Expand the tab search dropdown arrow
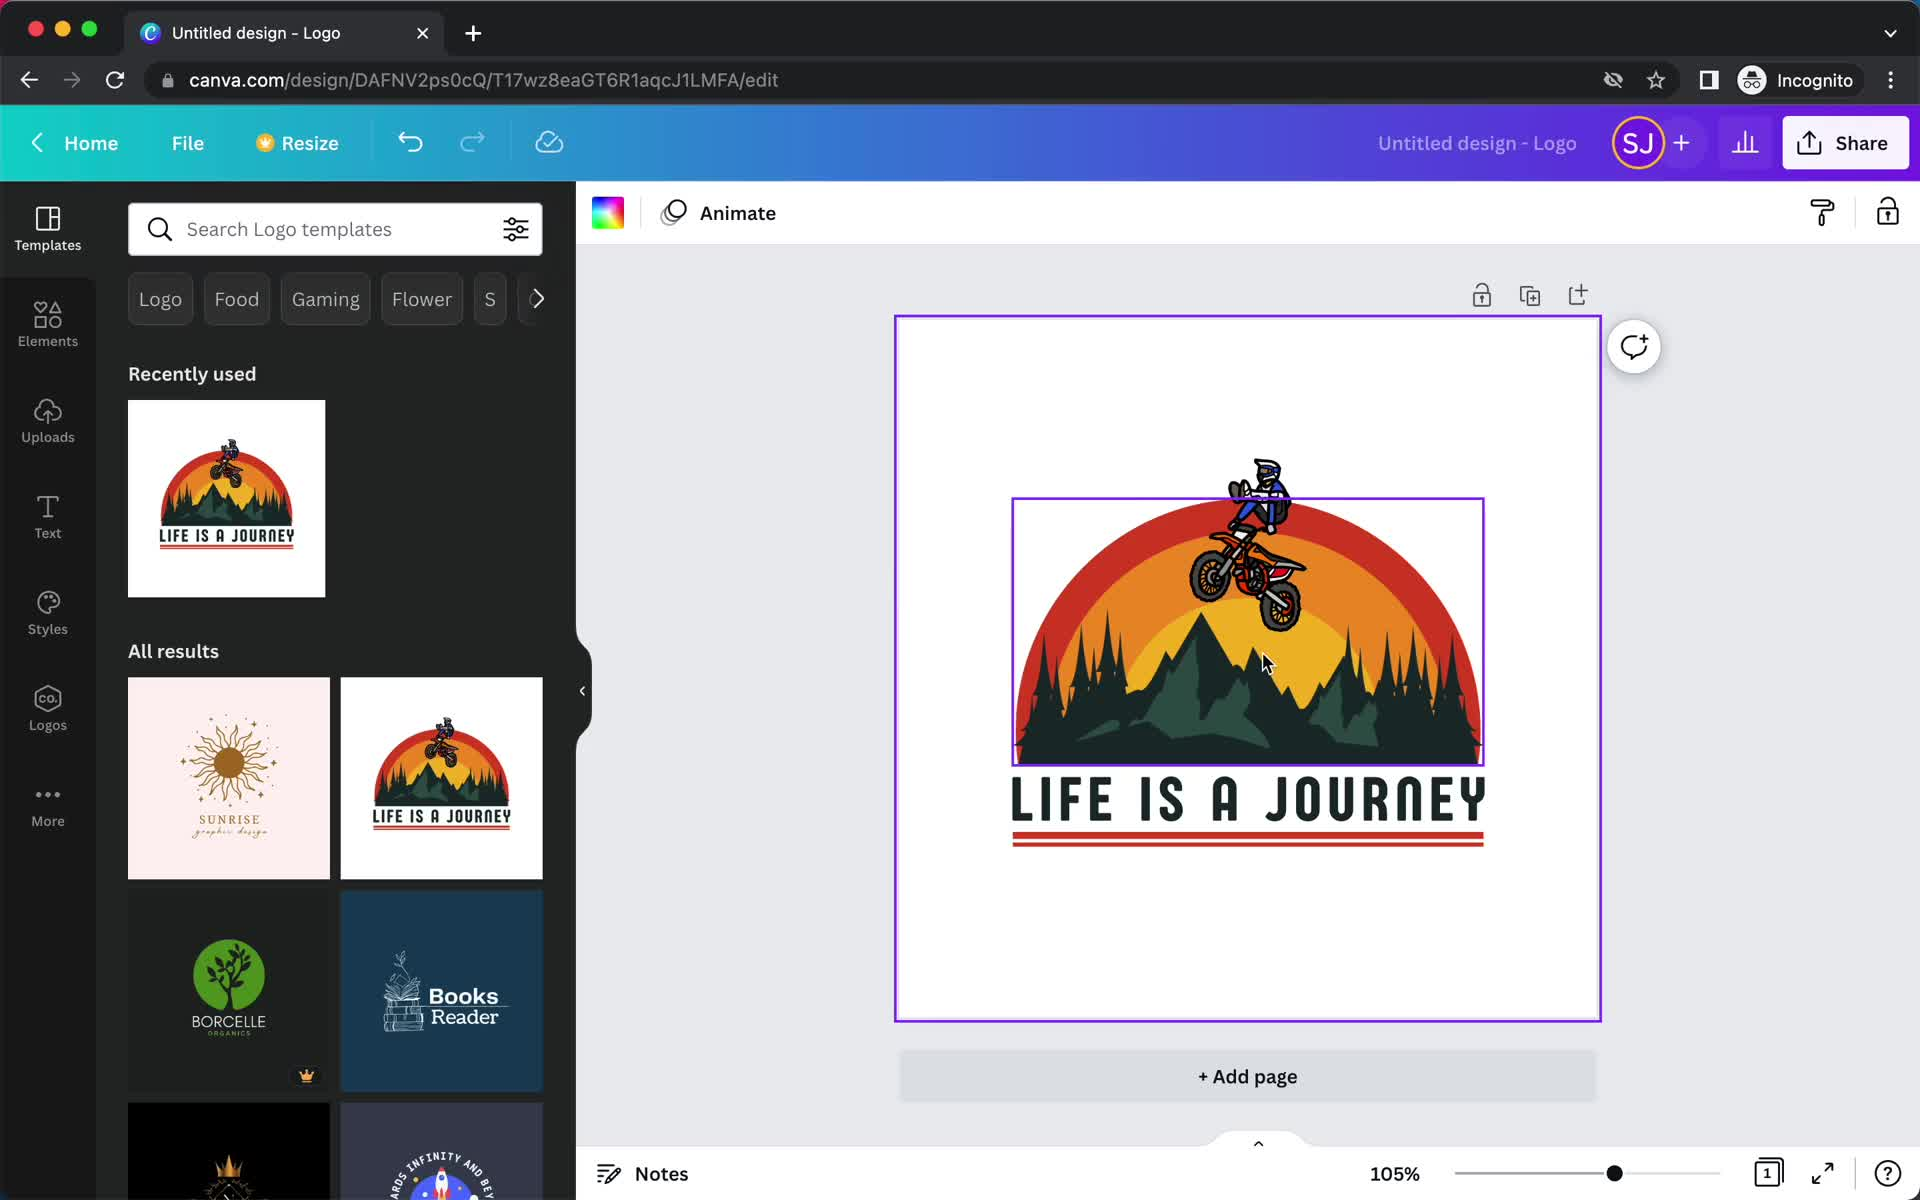 [x=1890, y=33]
